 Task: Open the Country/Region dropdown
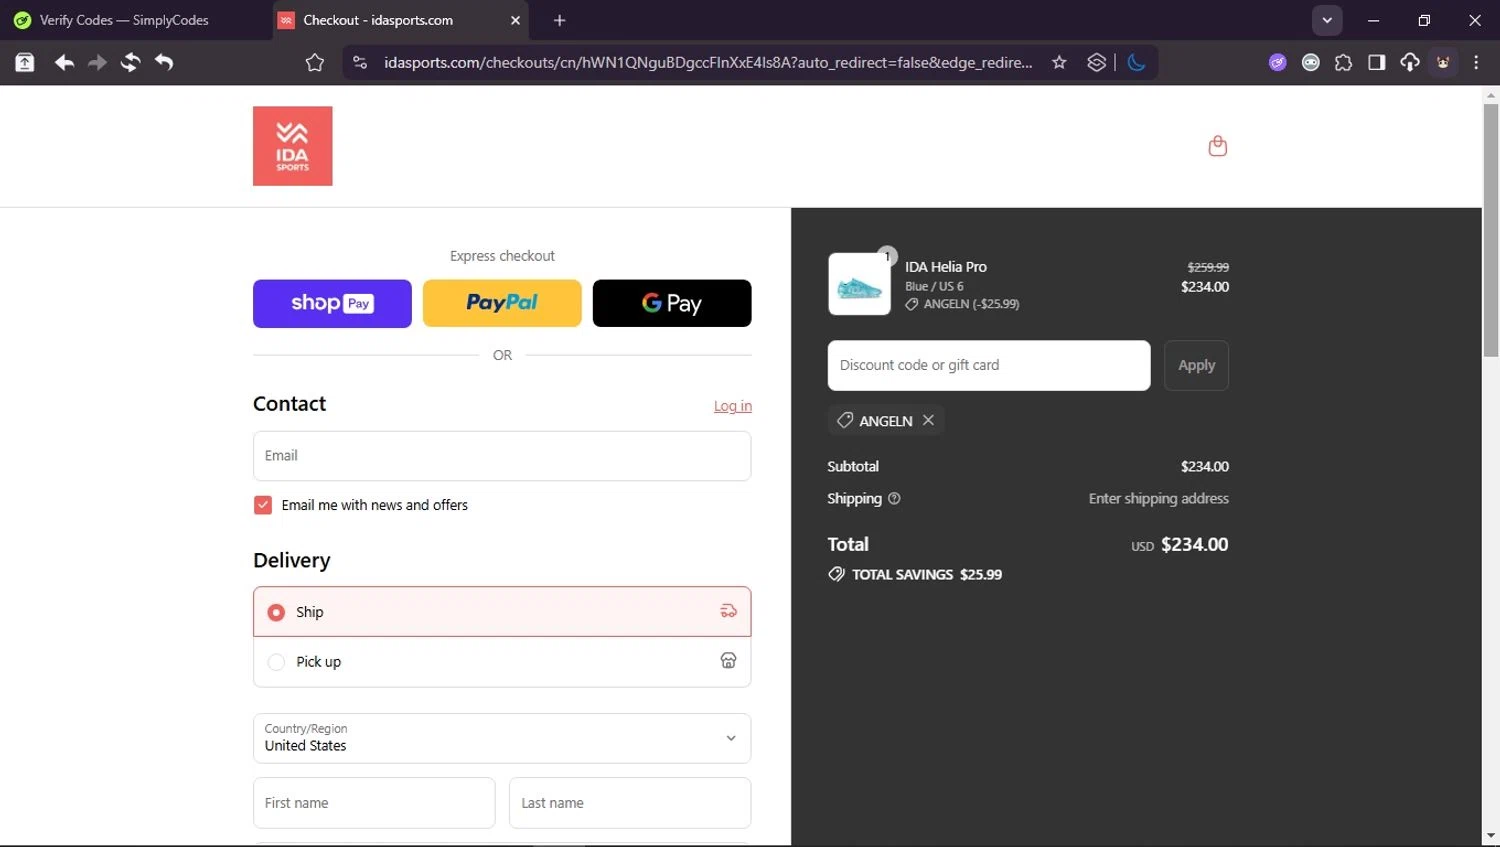click(502, 738)
